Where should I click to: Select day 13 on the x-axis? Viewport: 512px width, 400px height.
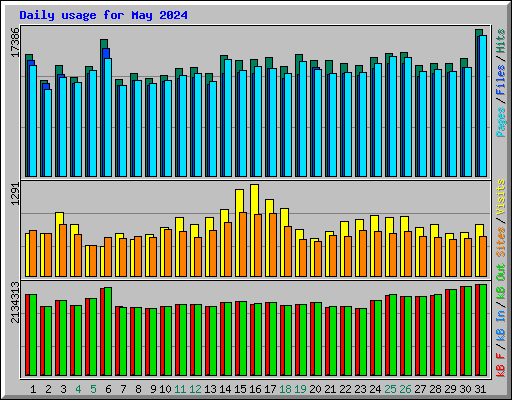click(210, 389)
